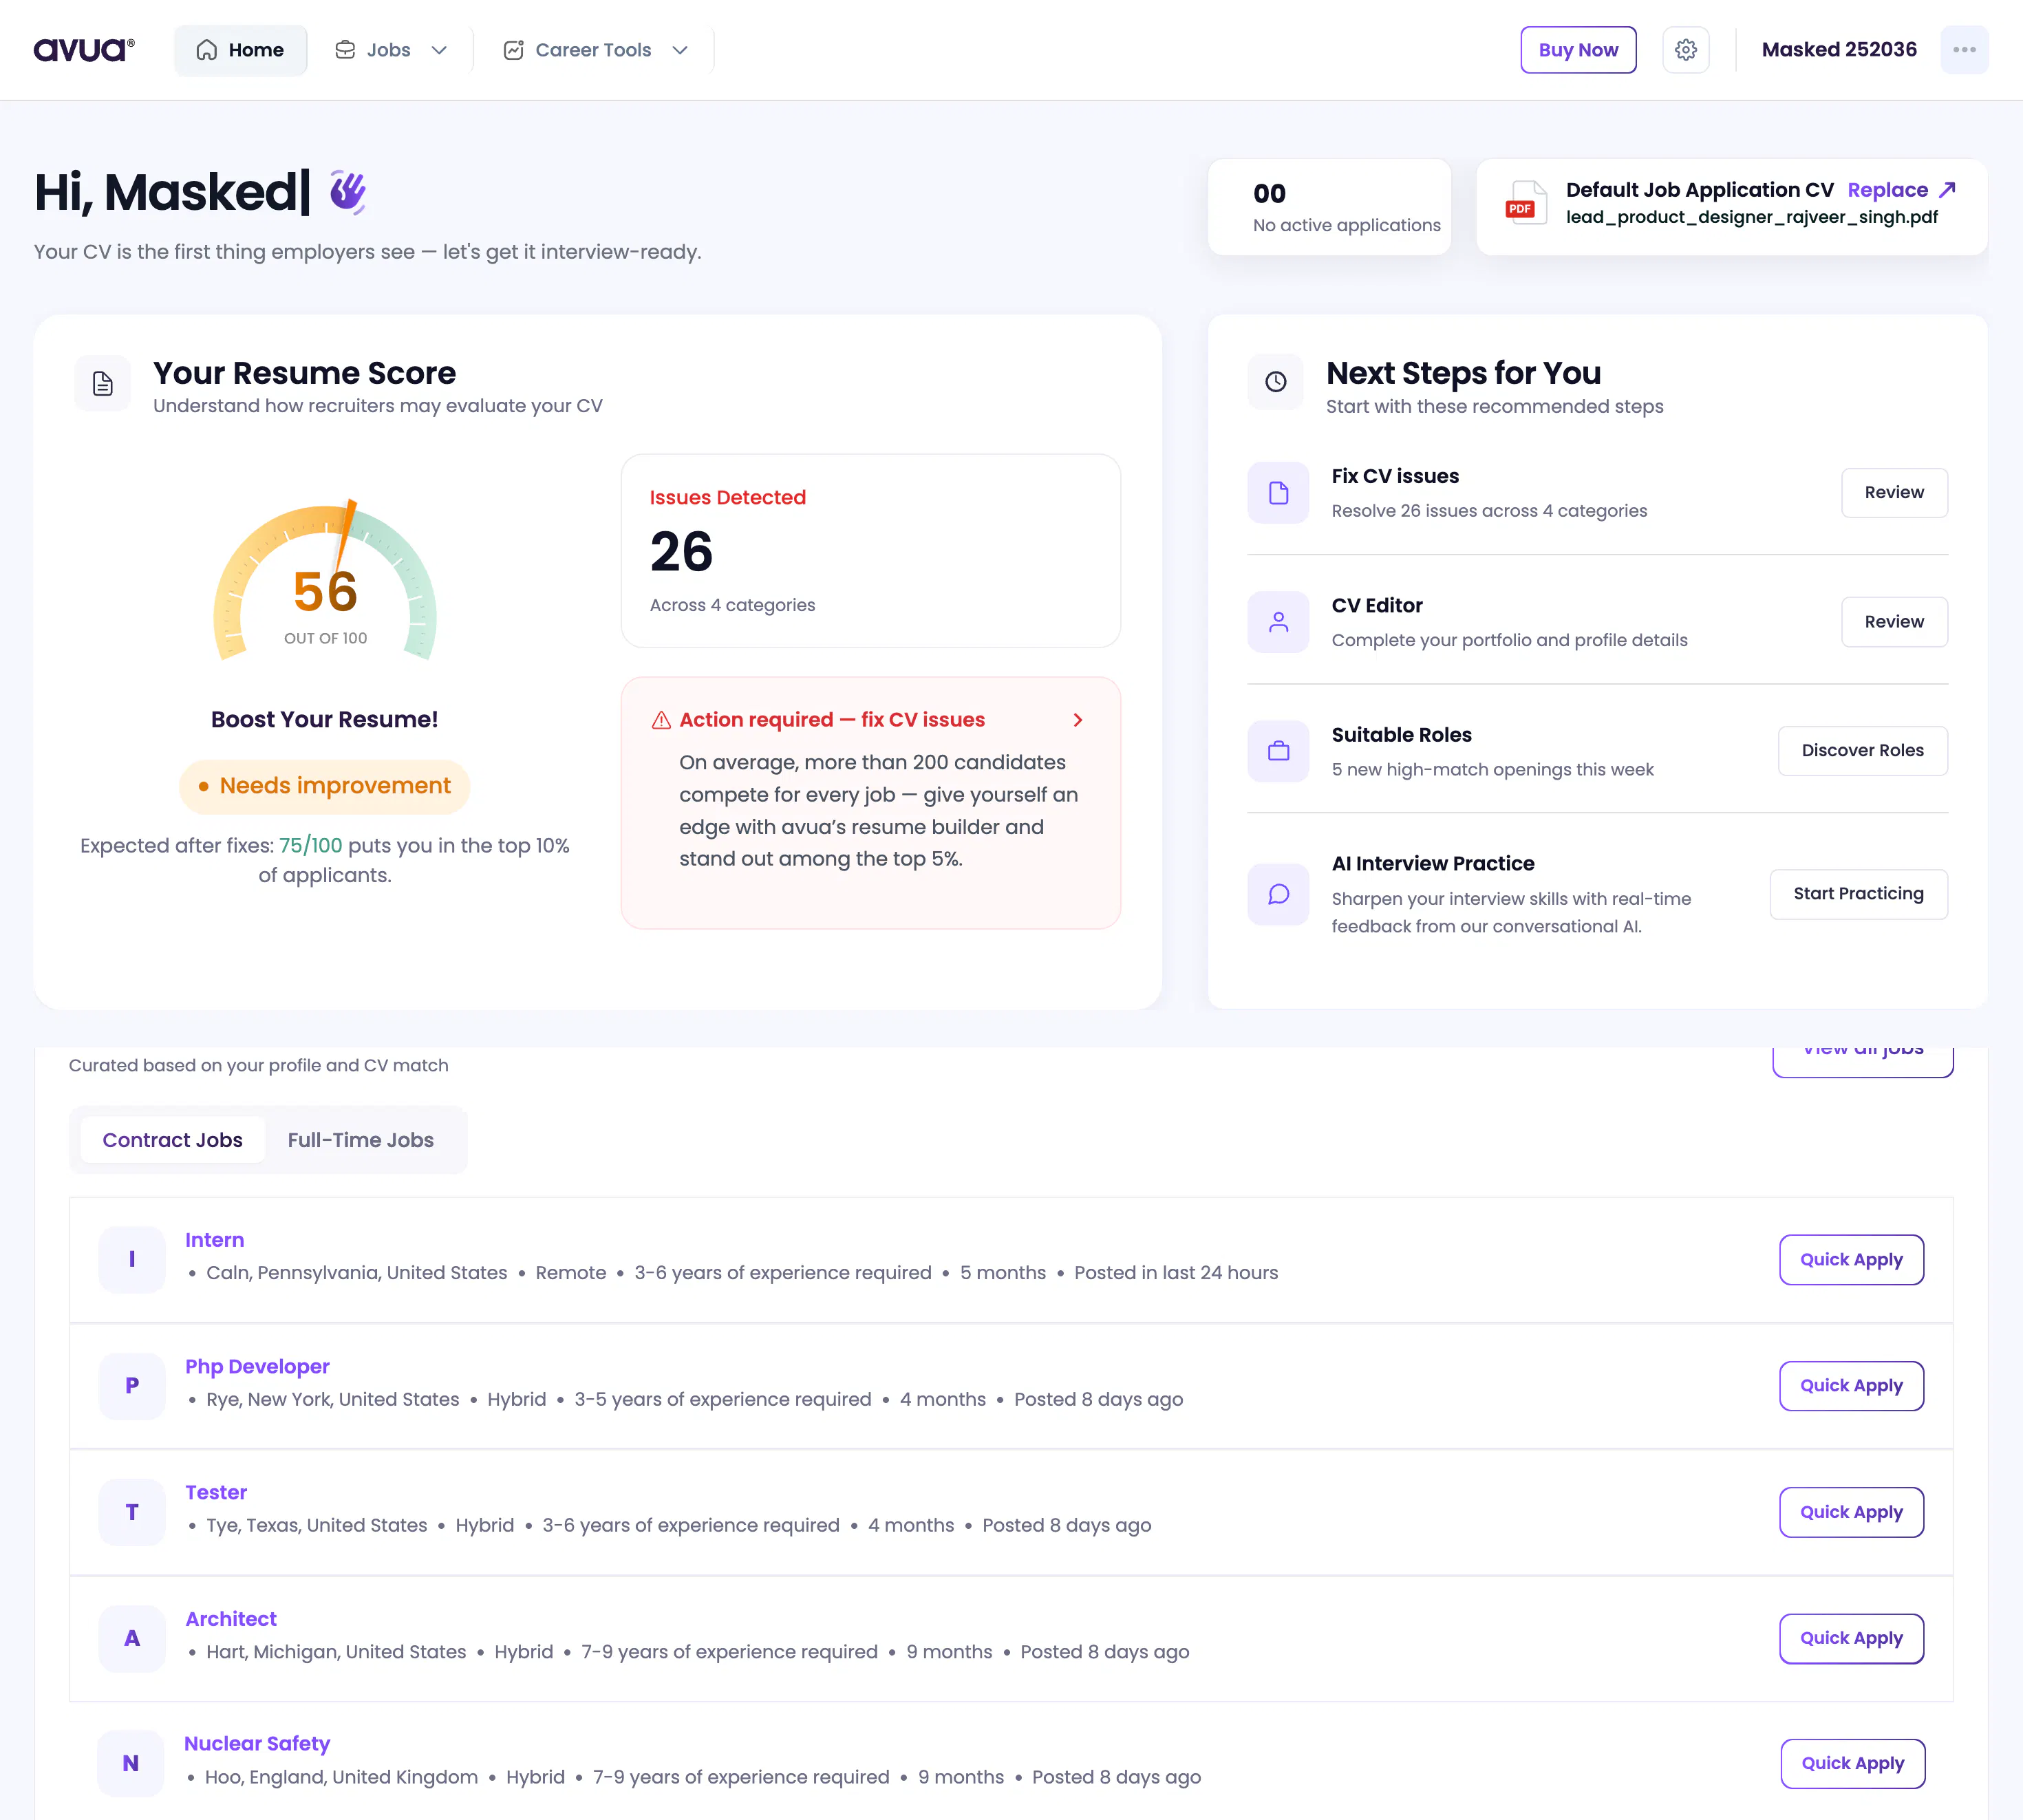Open action required chevron arrow
This screenshot has height=1820, width=2023.
point(1078,720)
